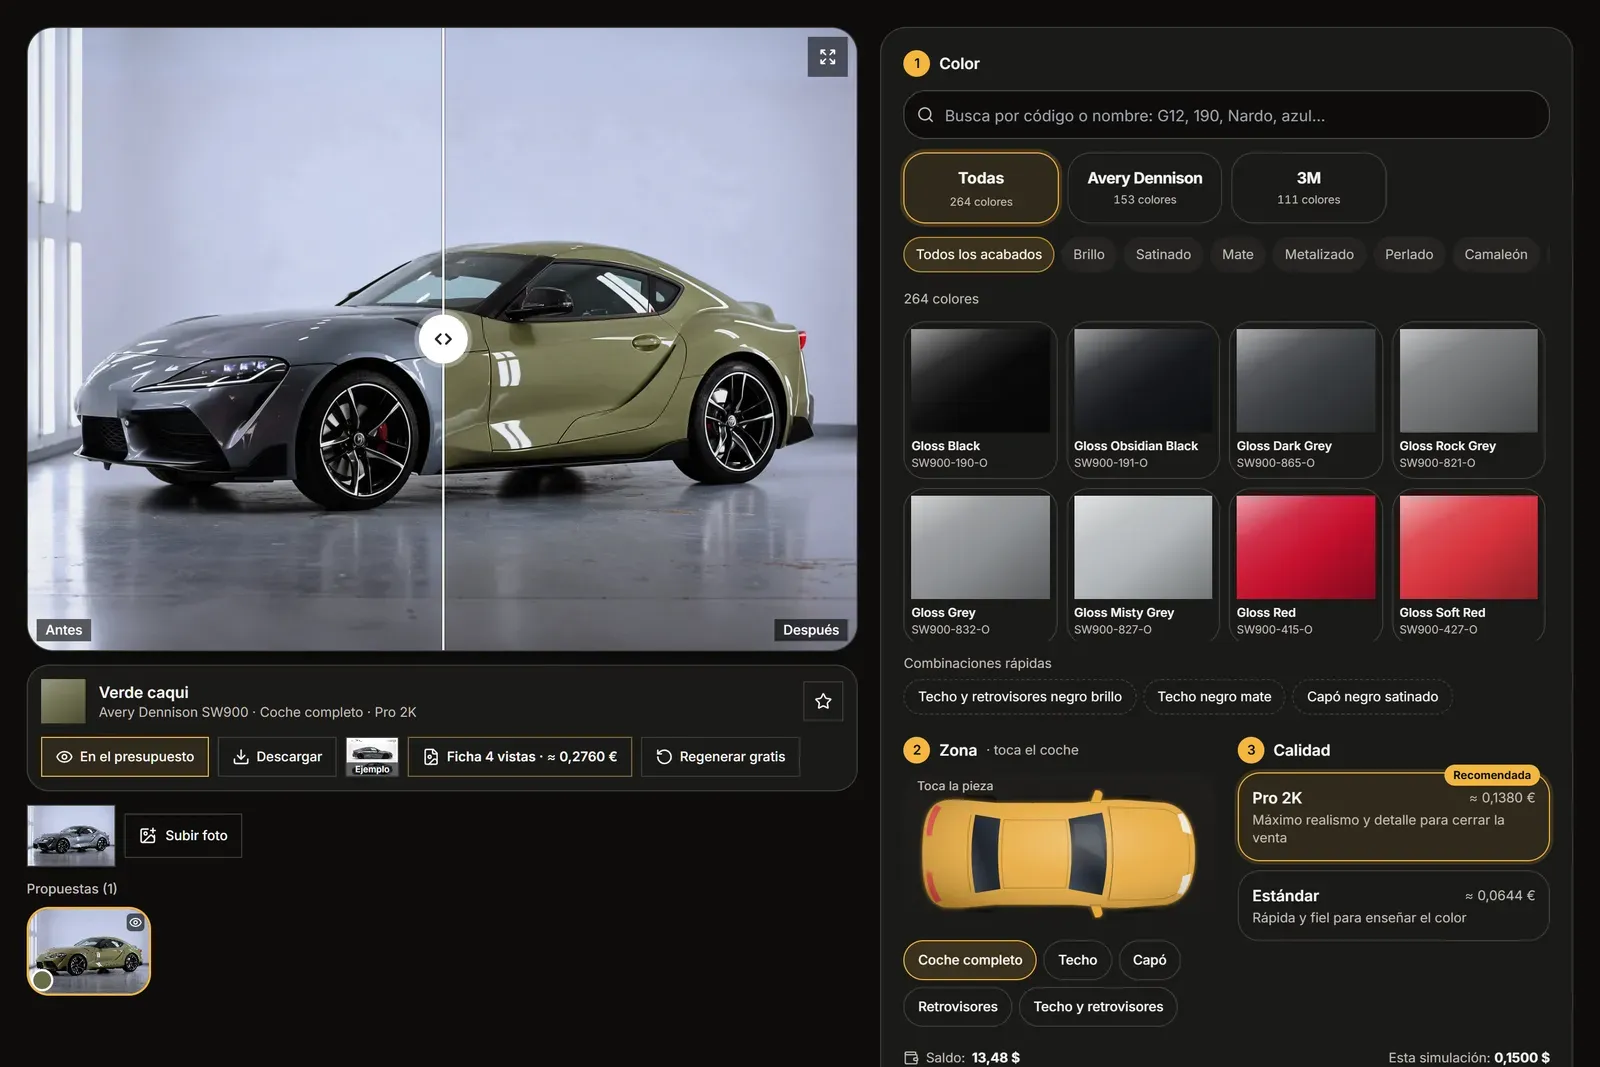Filter finishes by Brillo
The height and width of the screenshot is (1067, 1600).
[x=1089, y=255]
